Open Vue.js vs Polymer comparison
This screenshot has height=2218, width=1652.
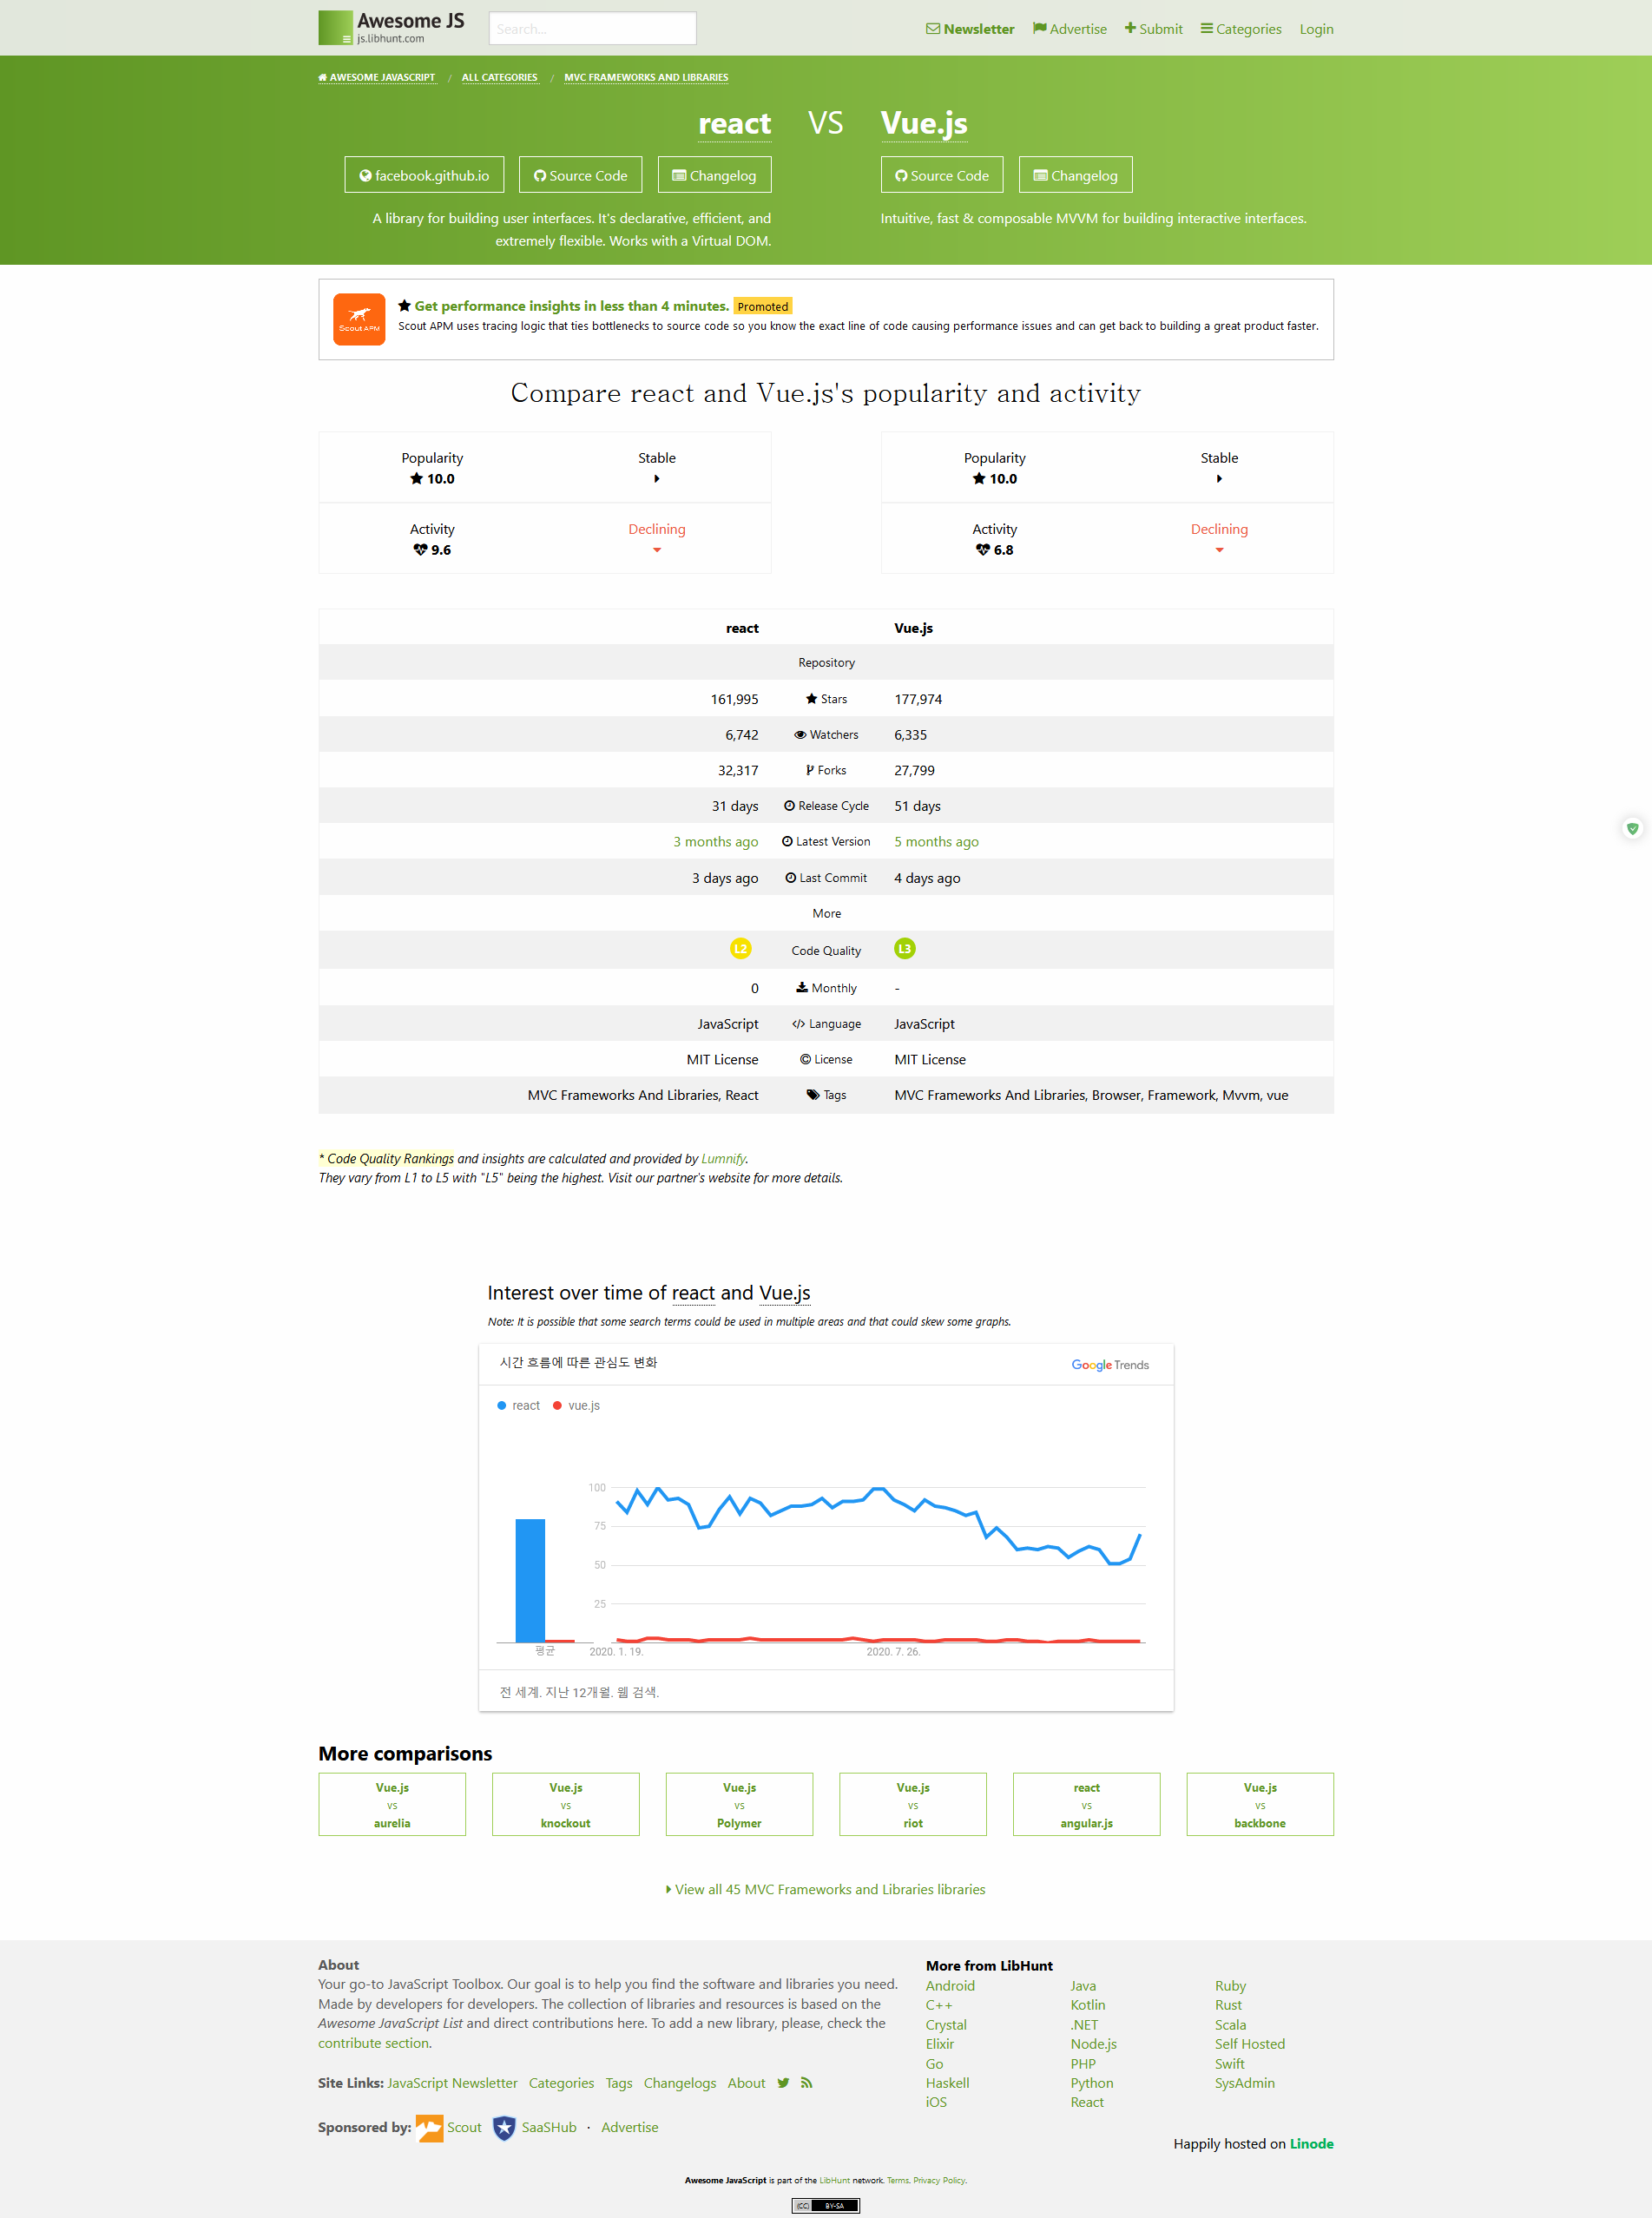(x=739, y=1804)
